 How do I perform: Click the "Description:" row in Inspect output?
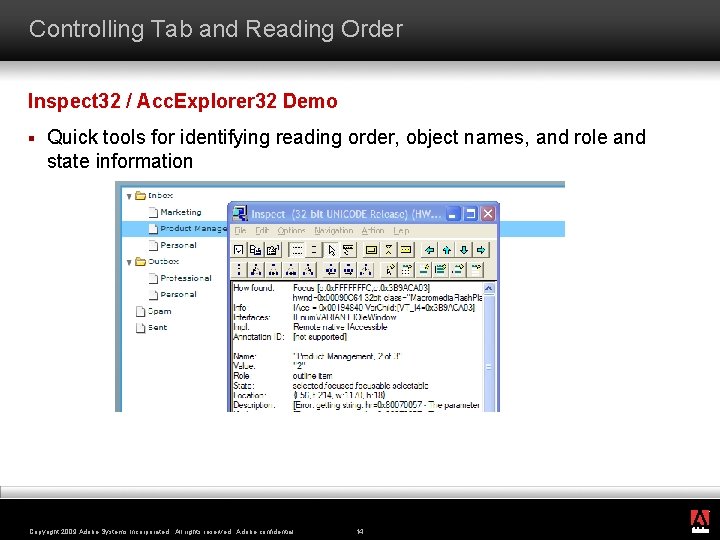click(357, 405)
